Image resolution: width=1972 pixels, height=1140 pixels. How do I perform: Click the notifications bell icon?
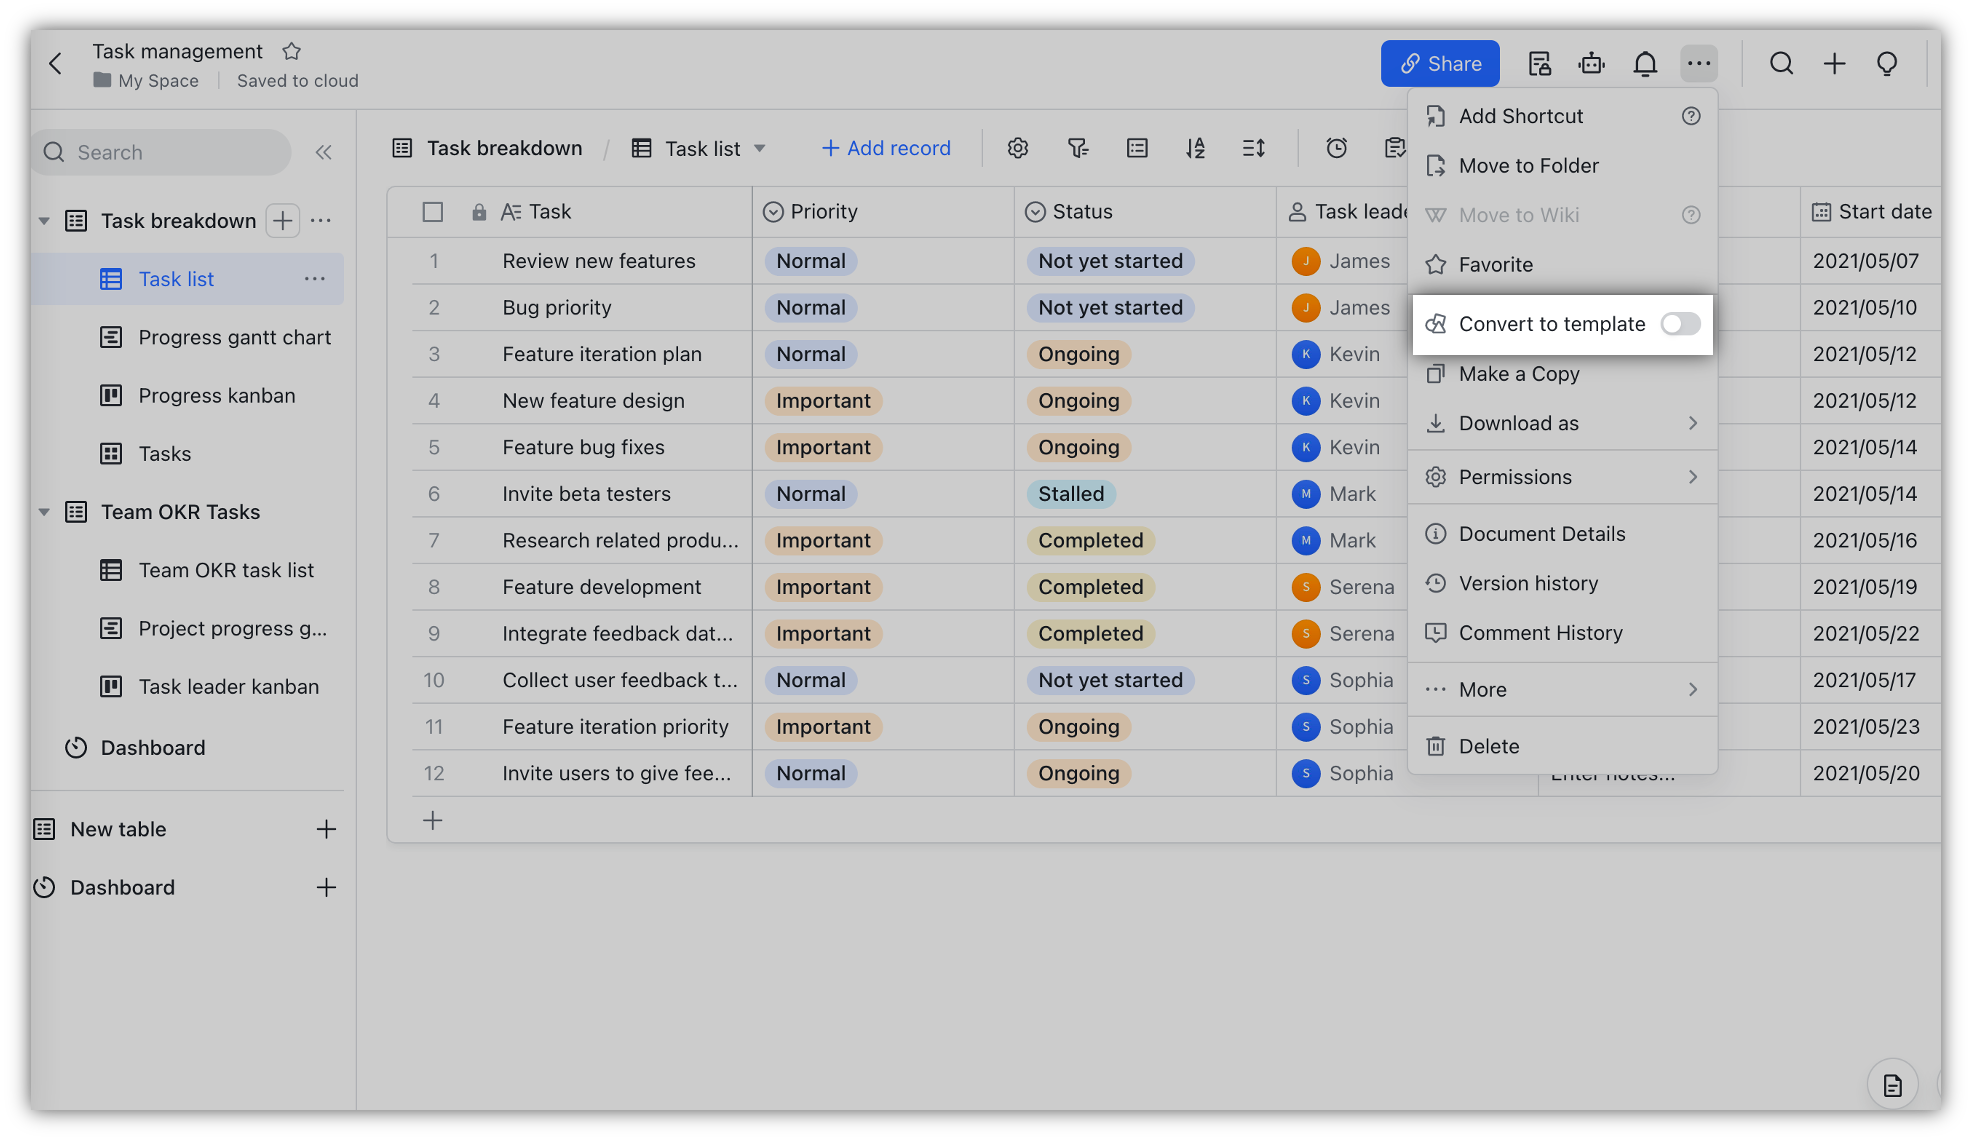[x=1645, y=64]
